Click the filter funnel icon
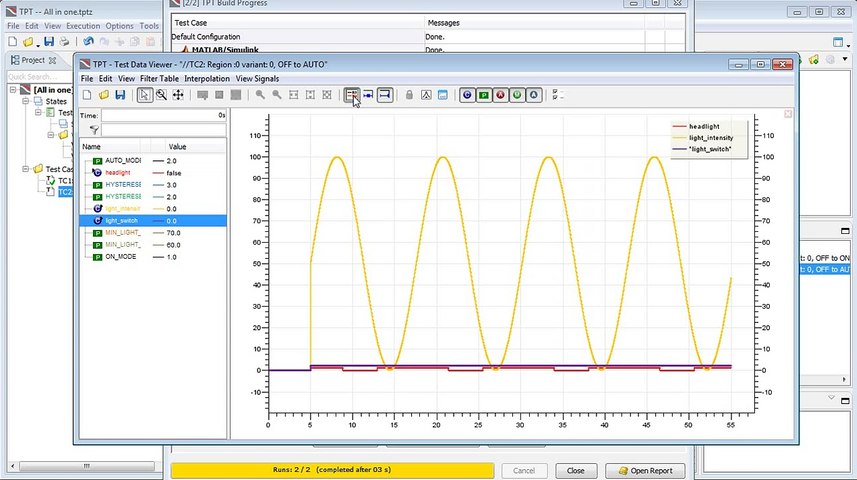 tap(93, 130)
